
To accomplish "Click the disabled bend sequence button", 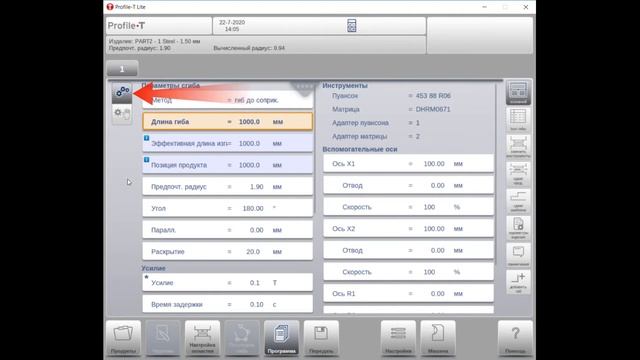I will click(242, 338).
